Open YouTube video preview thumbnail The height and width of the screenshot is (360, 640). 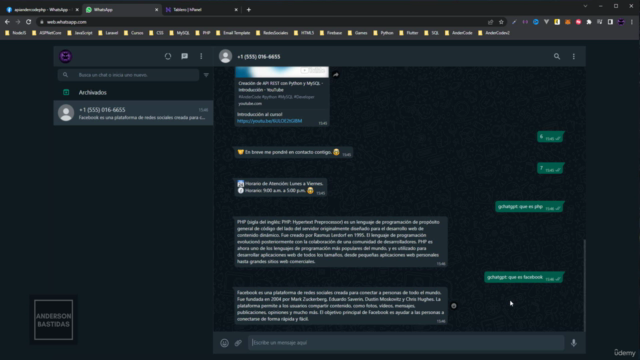[x=282, y=72]
